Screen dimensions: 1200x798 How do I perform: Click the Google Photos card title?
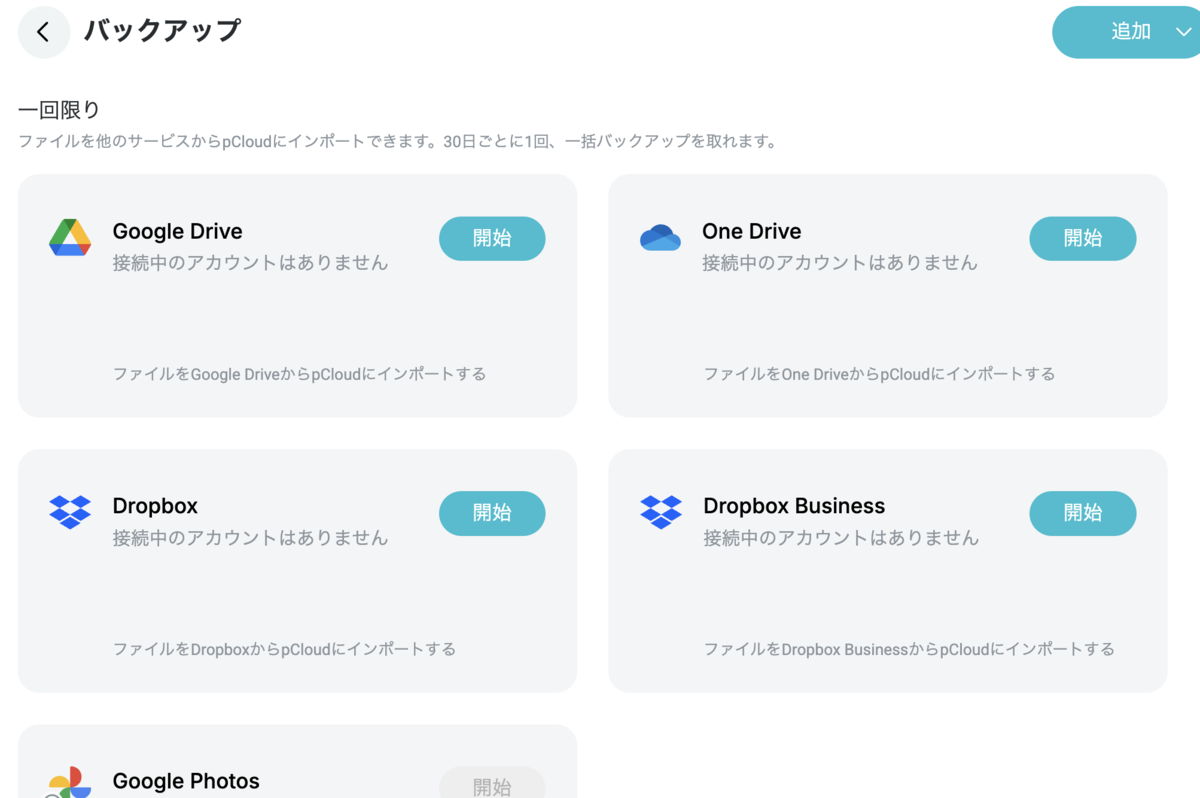coord(186,781)
